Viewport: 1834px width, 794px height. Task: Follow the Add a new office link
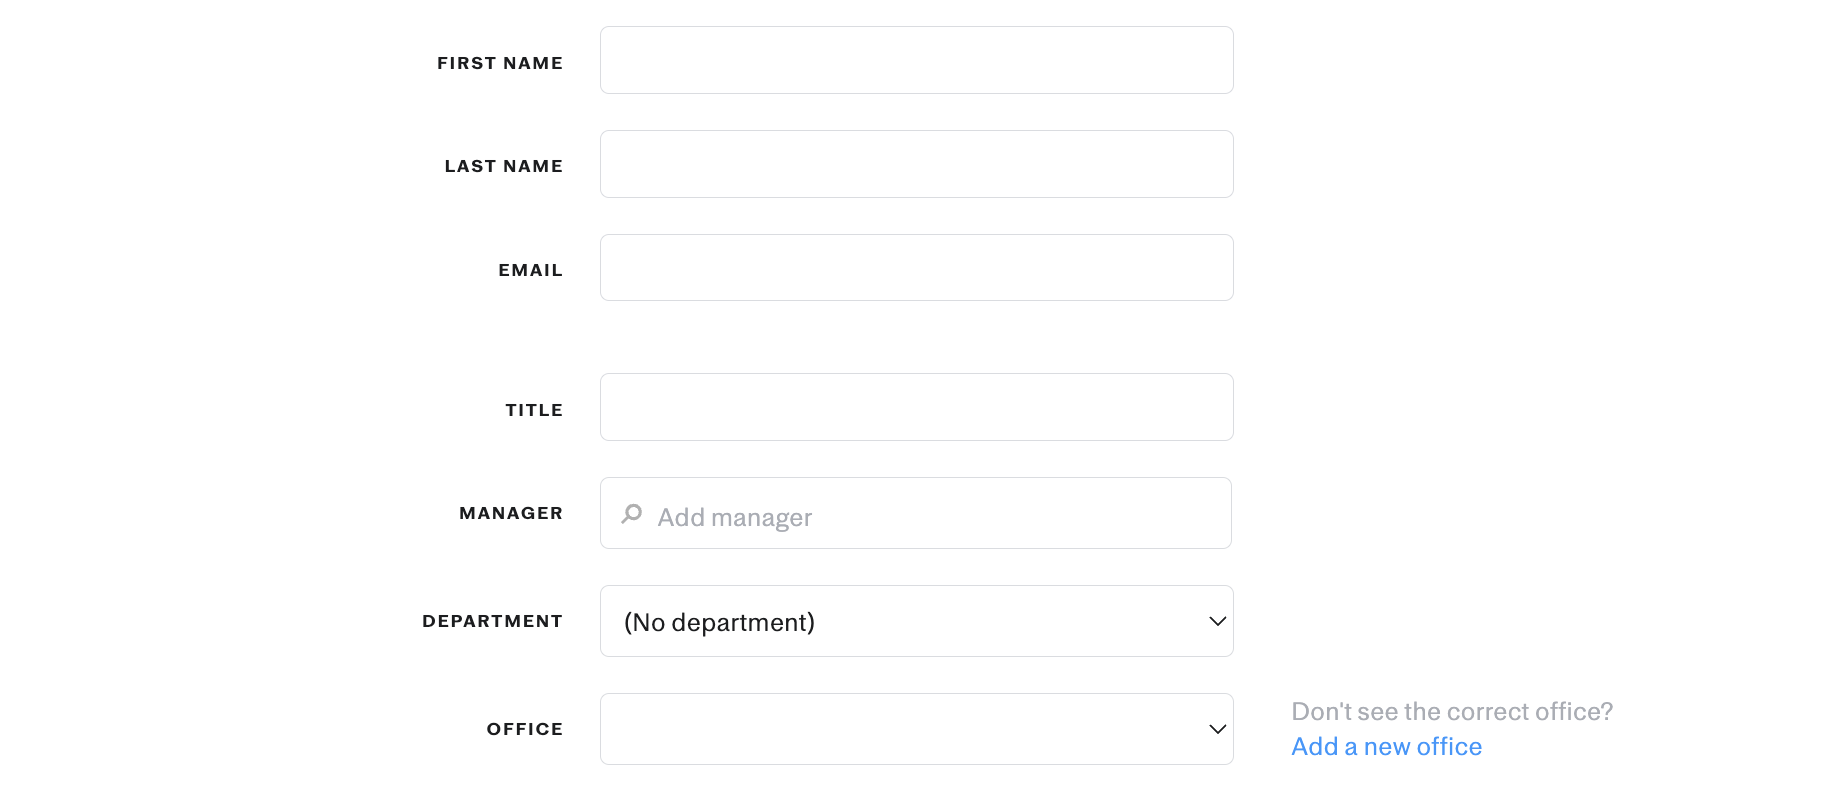click(x=1386, y=747)
